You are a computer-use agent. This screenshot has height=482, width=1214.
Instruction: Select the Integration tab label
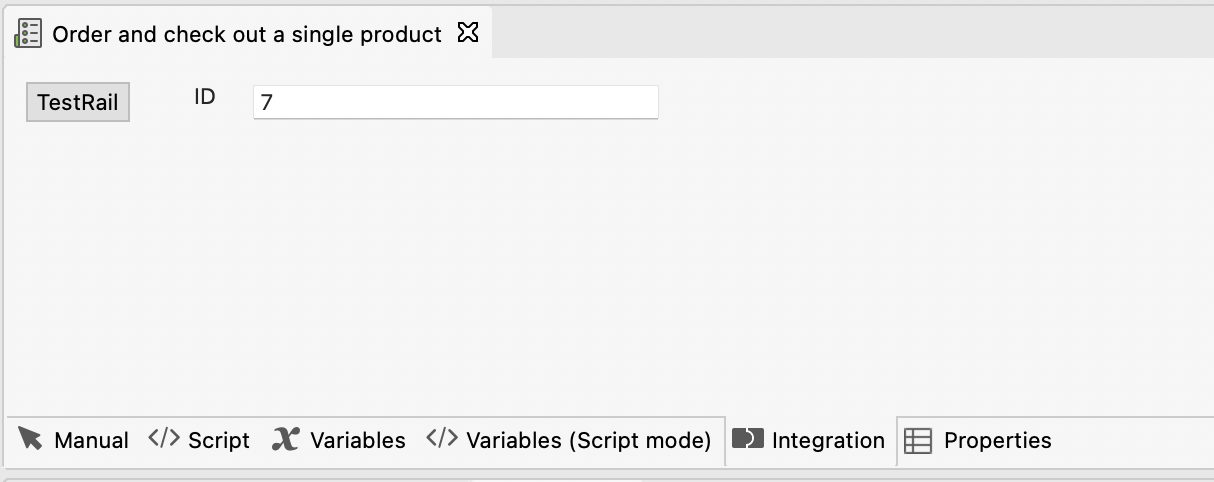tap(828, 440)
